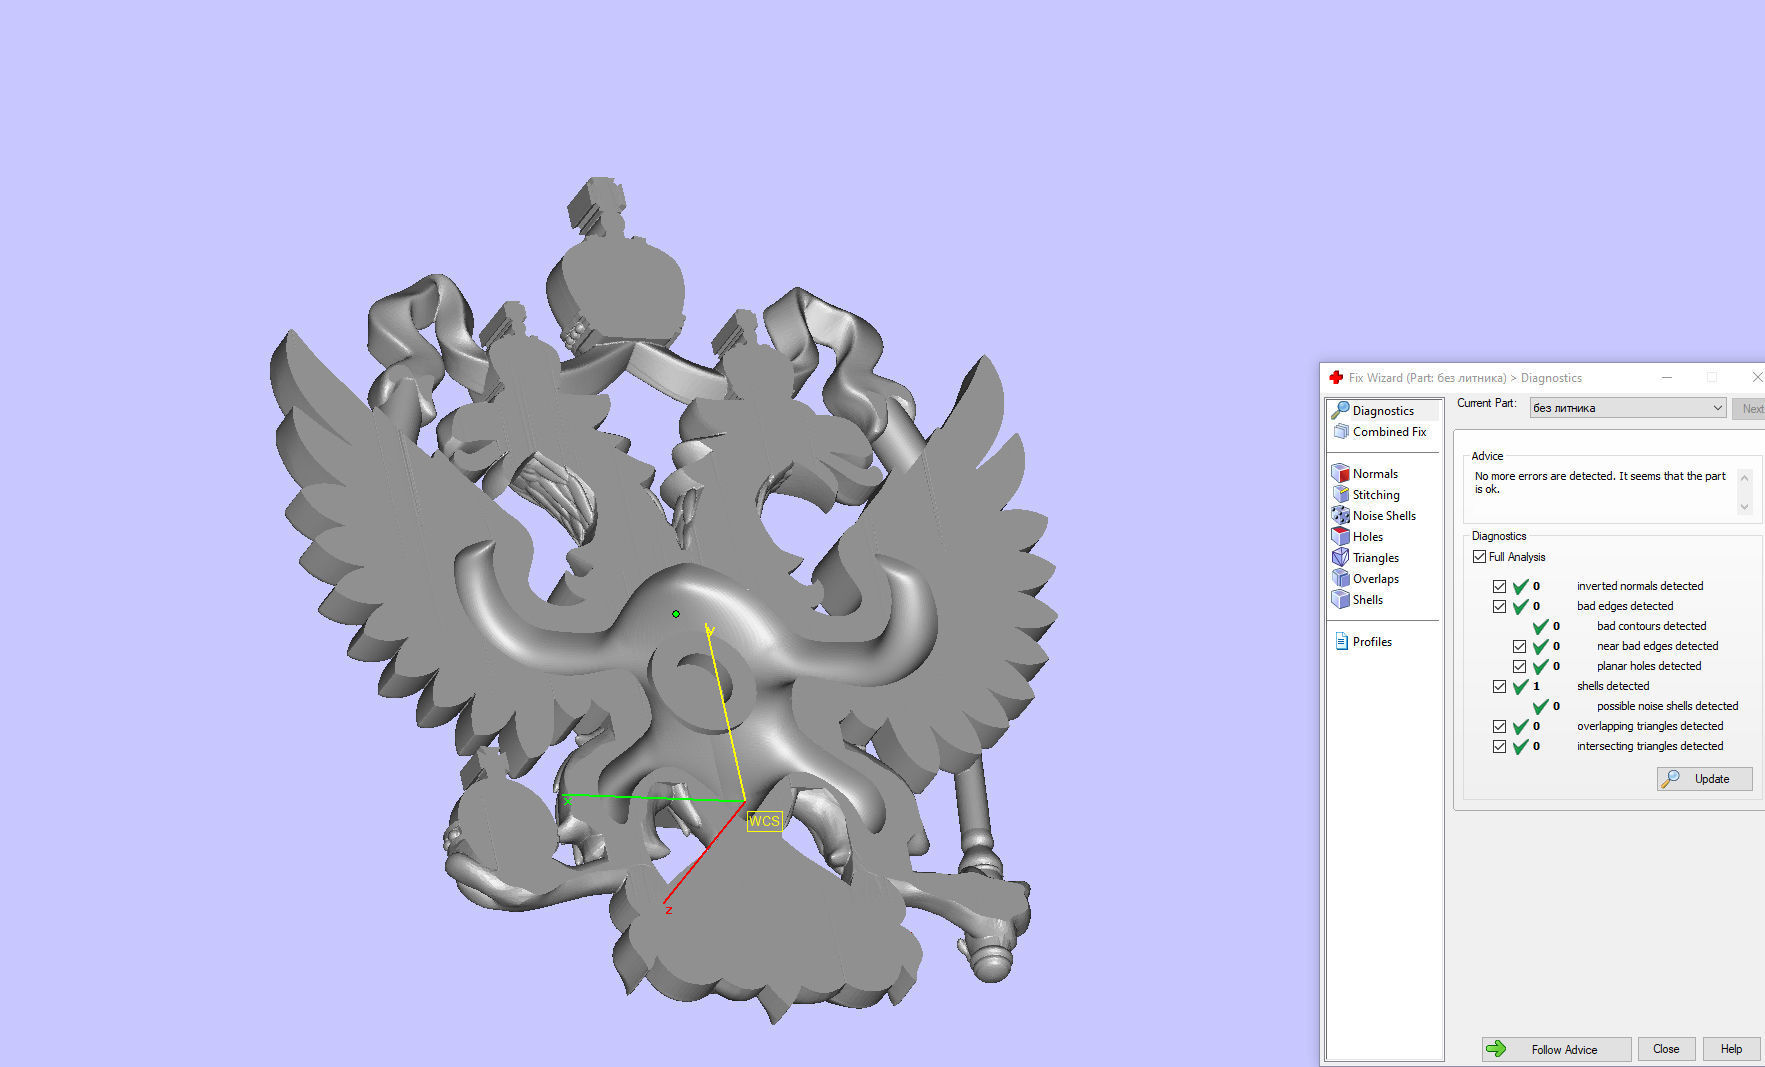The image size is (1765, 1067).
Task: Click the WCS coordinate label
Action: (764, 821)
